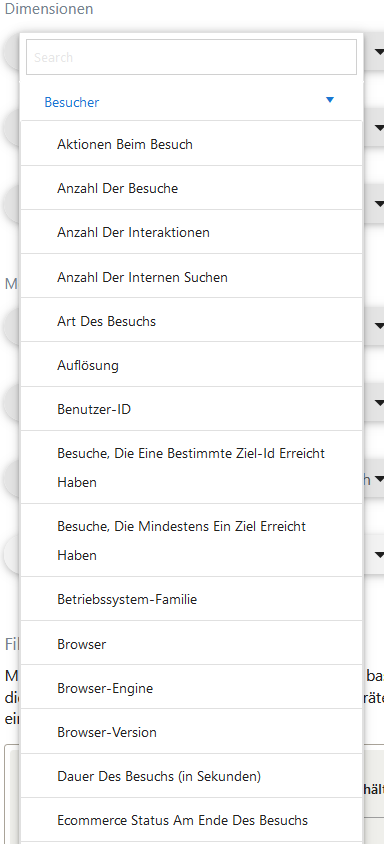This screenshot has height=844, width=384.
Task: Choose Dauer Des Besuchs (in Sekunden)
Action: click(x=191, y=776)
